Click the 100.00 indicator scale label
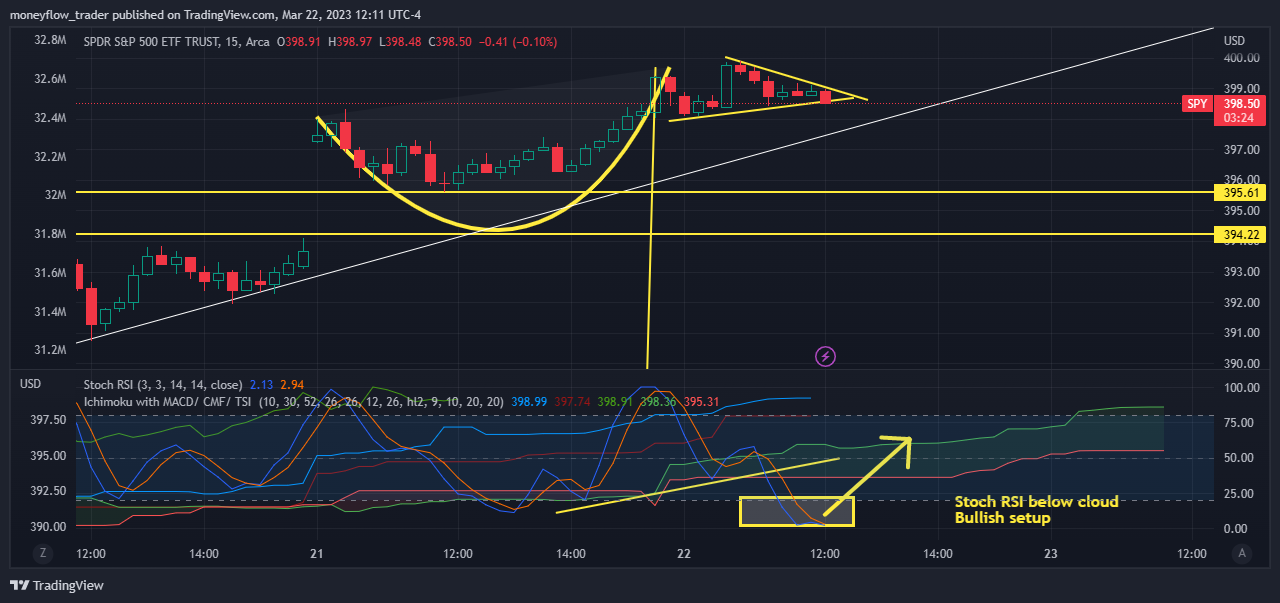The image size is (1280, 603). 1241,388
